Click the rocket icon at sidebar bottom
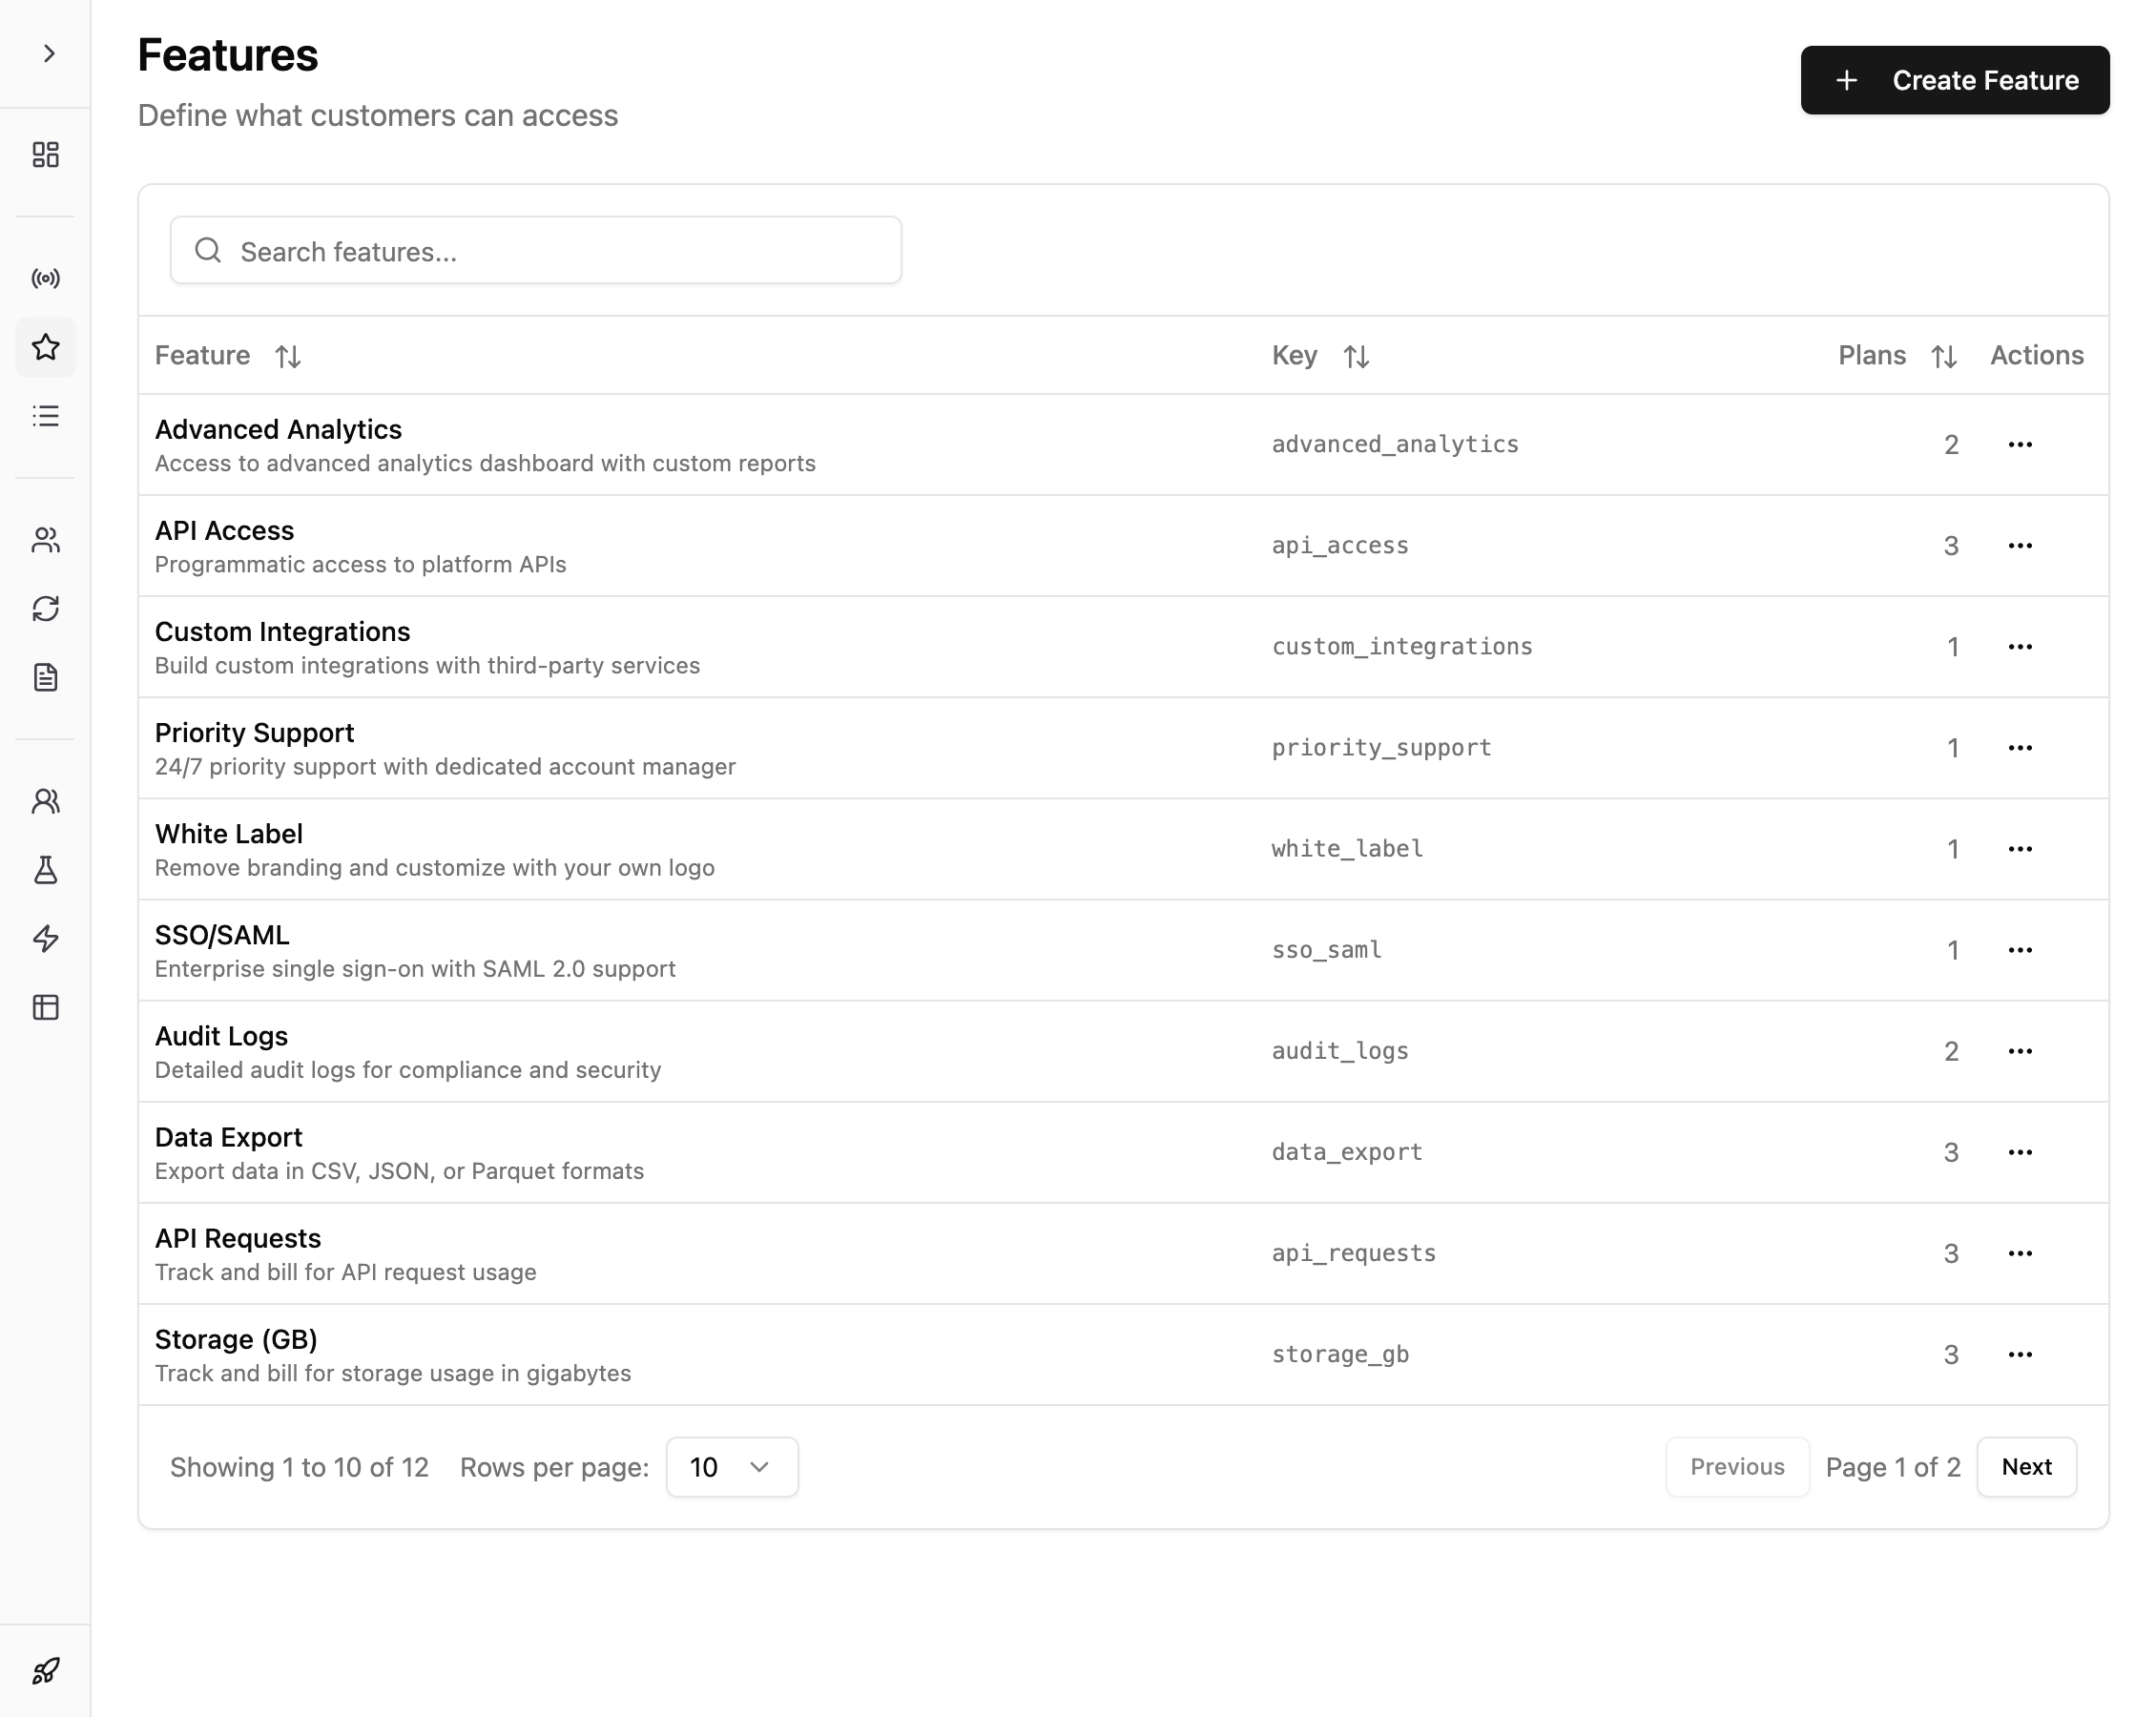Viewport: 2156px width, 1717px height. click(x=46, y=1670)
